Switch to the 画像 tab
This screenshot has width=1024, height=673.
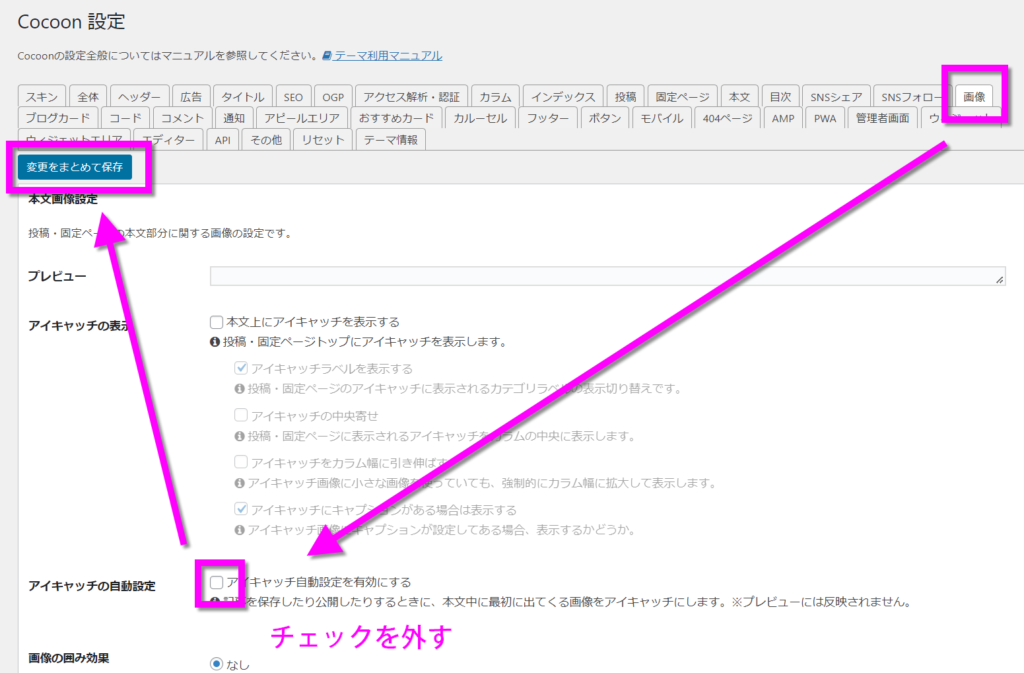973,97
